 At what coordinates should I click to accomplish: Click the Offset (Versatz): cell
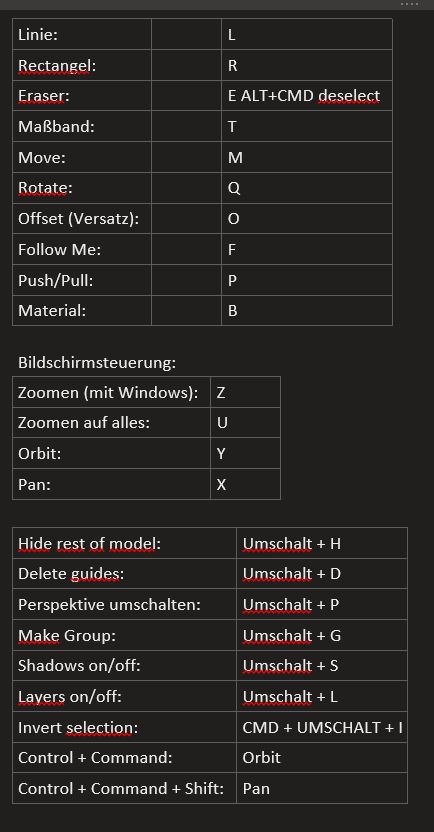tap(82, 219)
